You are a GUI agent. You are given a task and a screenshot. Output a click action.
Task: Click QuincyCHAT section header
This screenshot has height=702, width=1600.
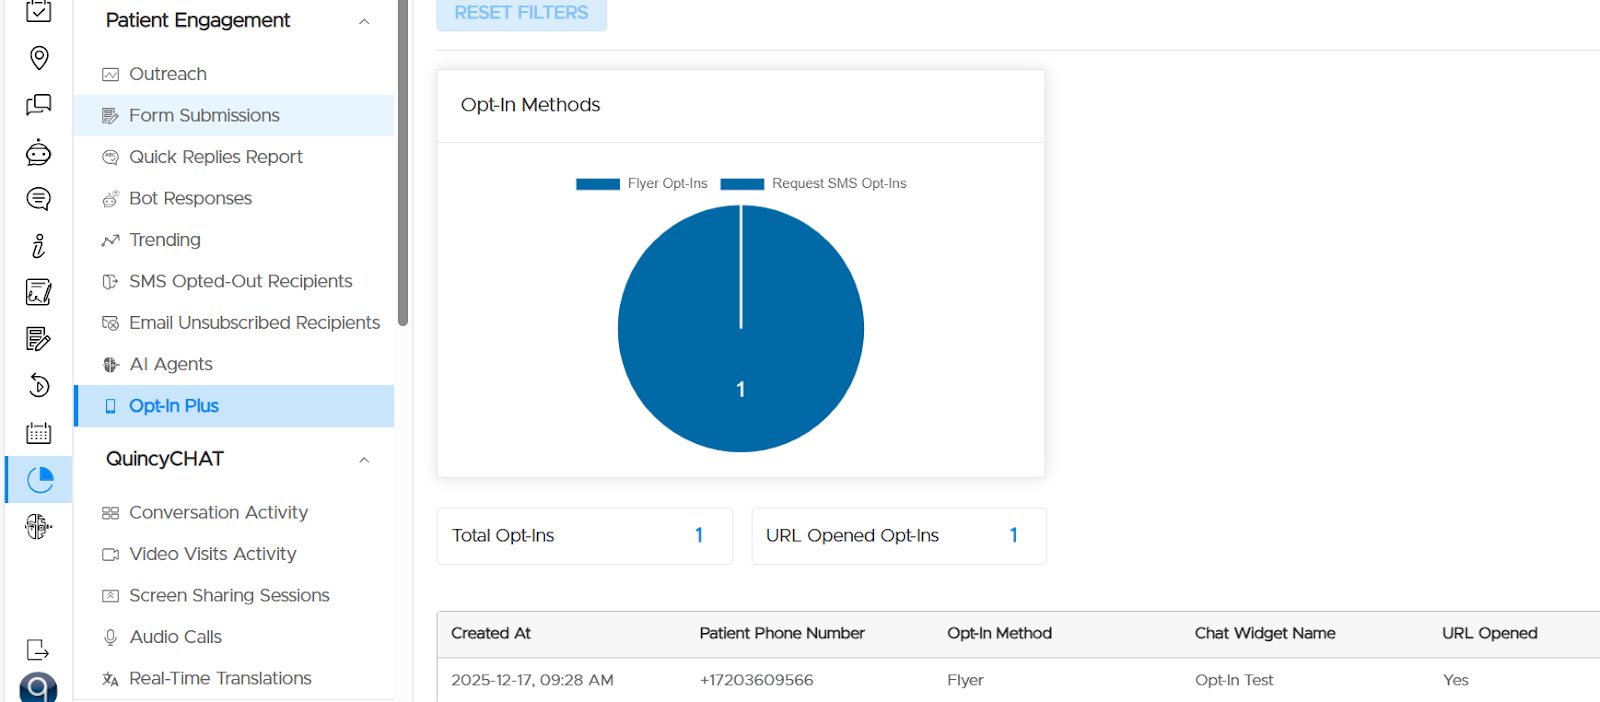click(165, 459)
